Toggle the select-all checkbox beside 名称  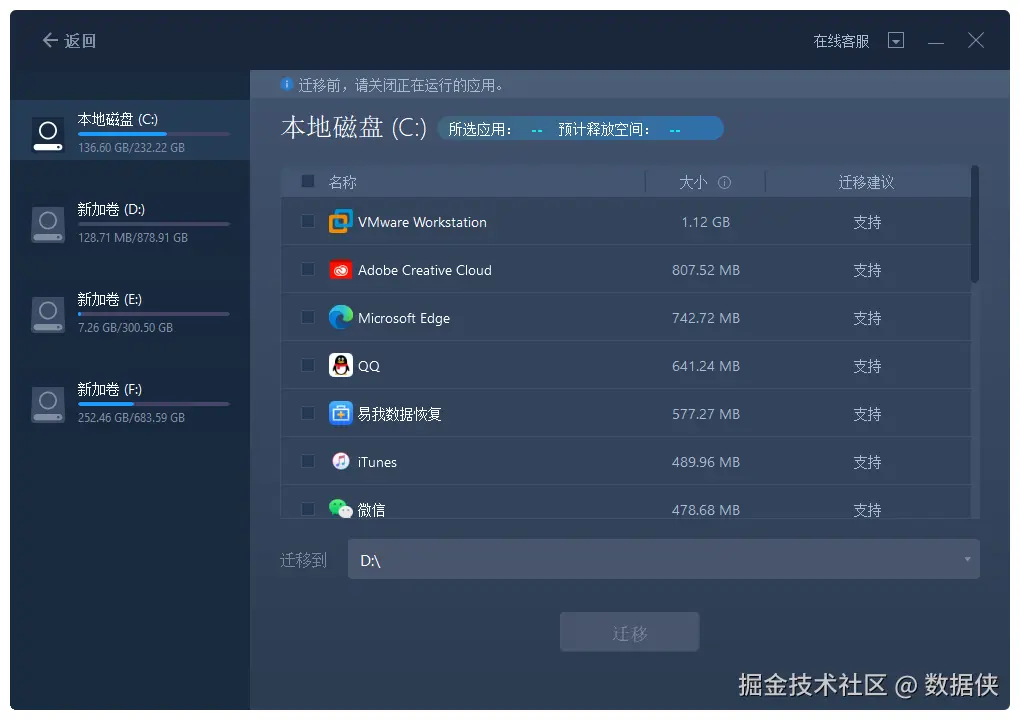click(308, 181)
